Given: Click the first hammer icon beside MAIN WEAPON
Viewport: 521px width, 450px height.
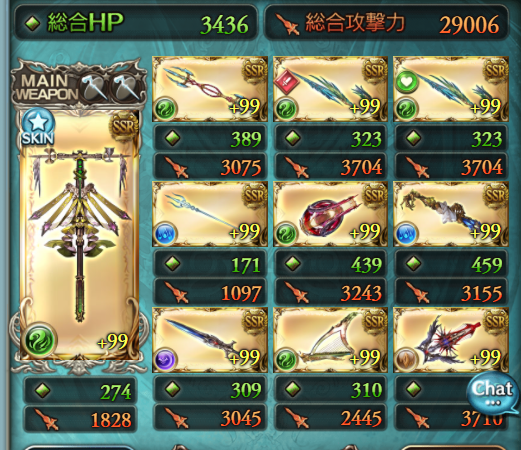Looking at the screenshot, I should pos(95,89).
